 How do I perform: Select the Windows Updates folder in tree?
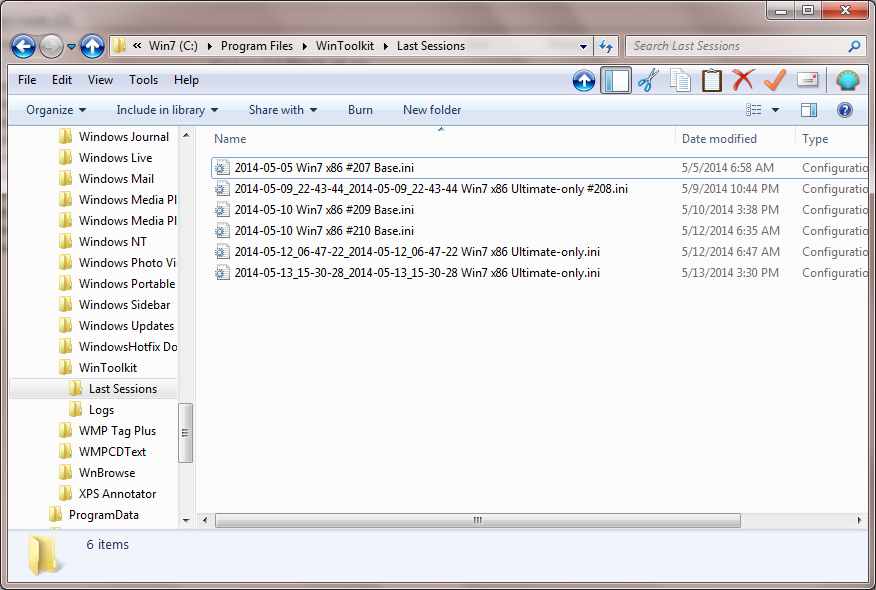[126, 326]
